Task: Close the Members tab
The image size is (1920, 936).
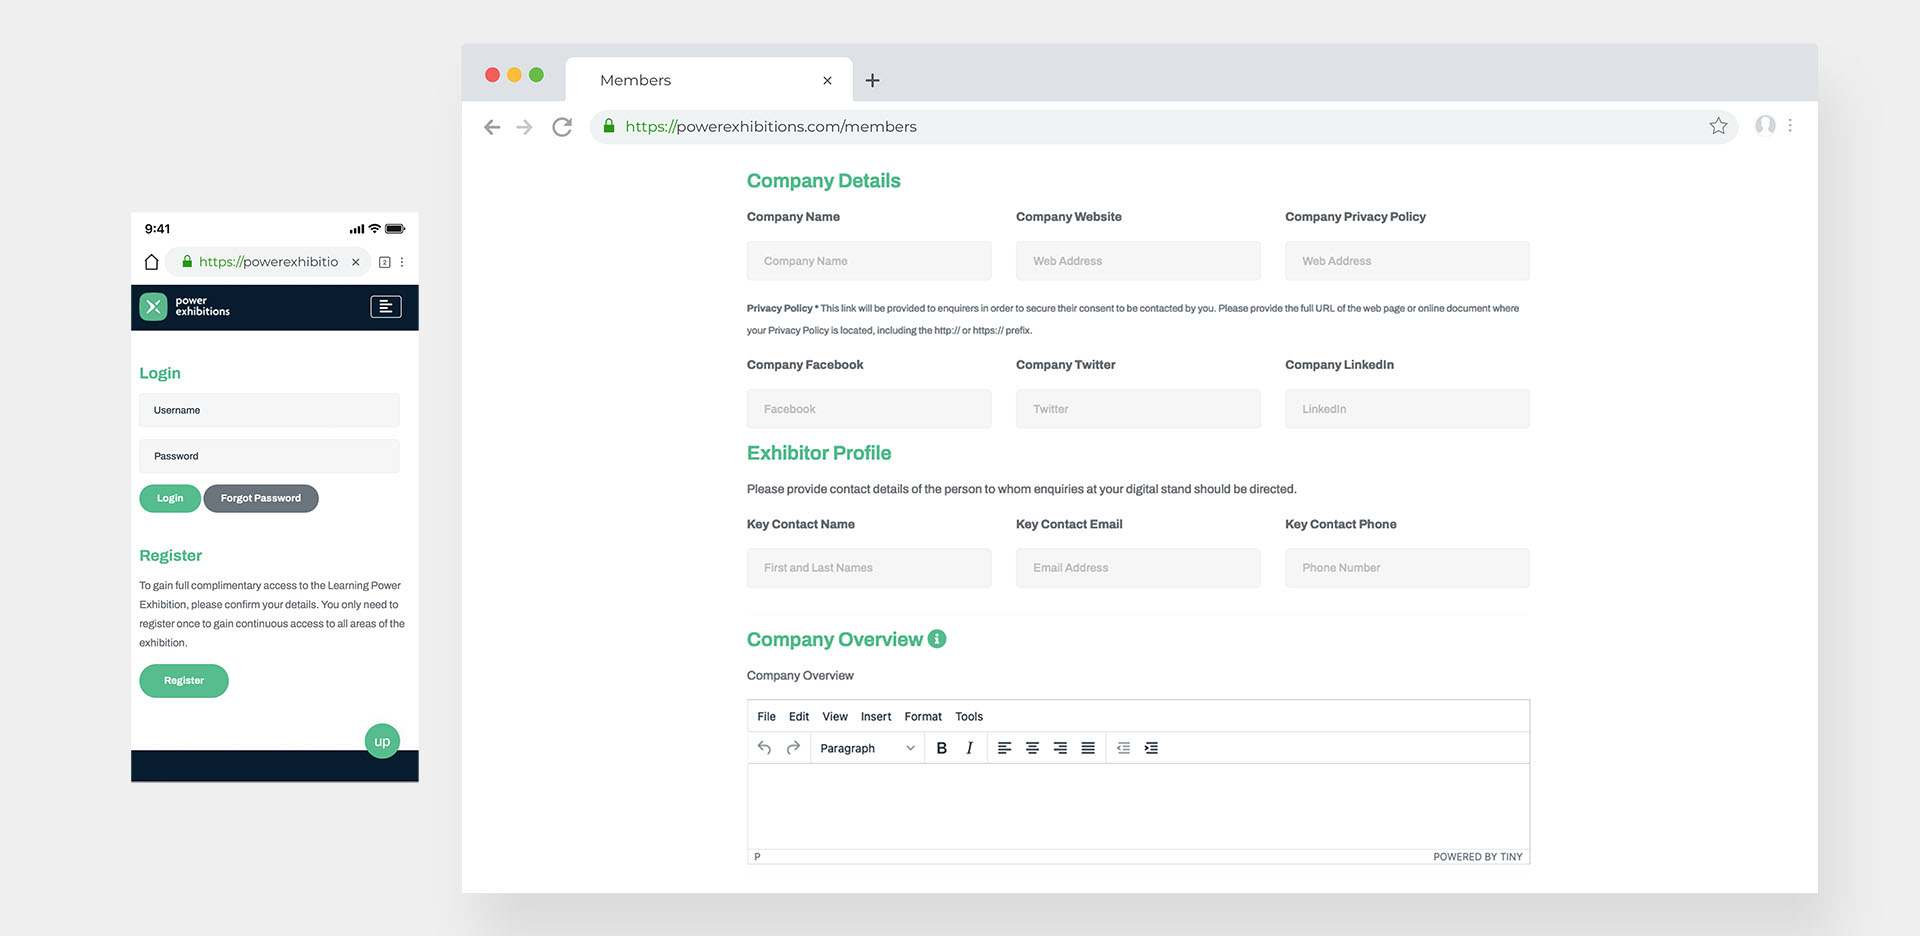Action: tap(827, 81)
